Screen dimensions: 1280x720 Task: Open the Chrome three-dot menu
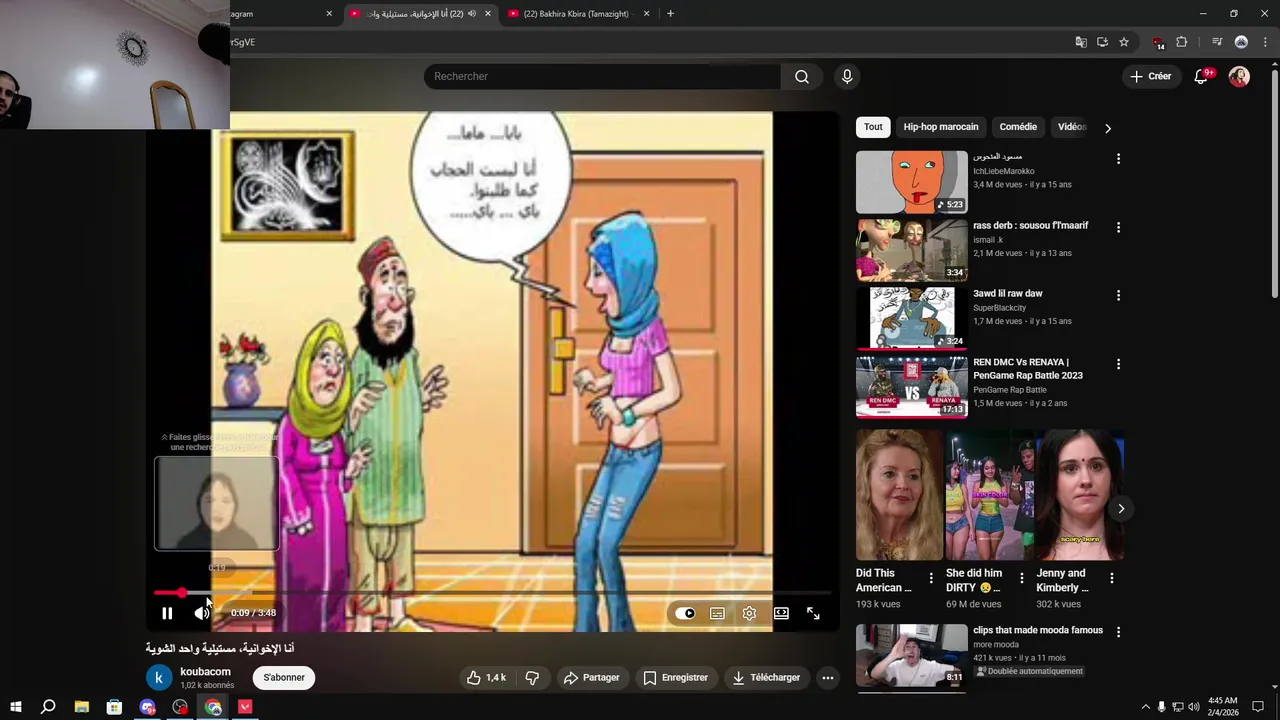click(x=1265, y=42)
